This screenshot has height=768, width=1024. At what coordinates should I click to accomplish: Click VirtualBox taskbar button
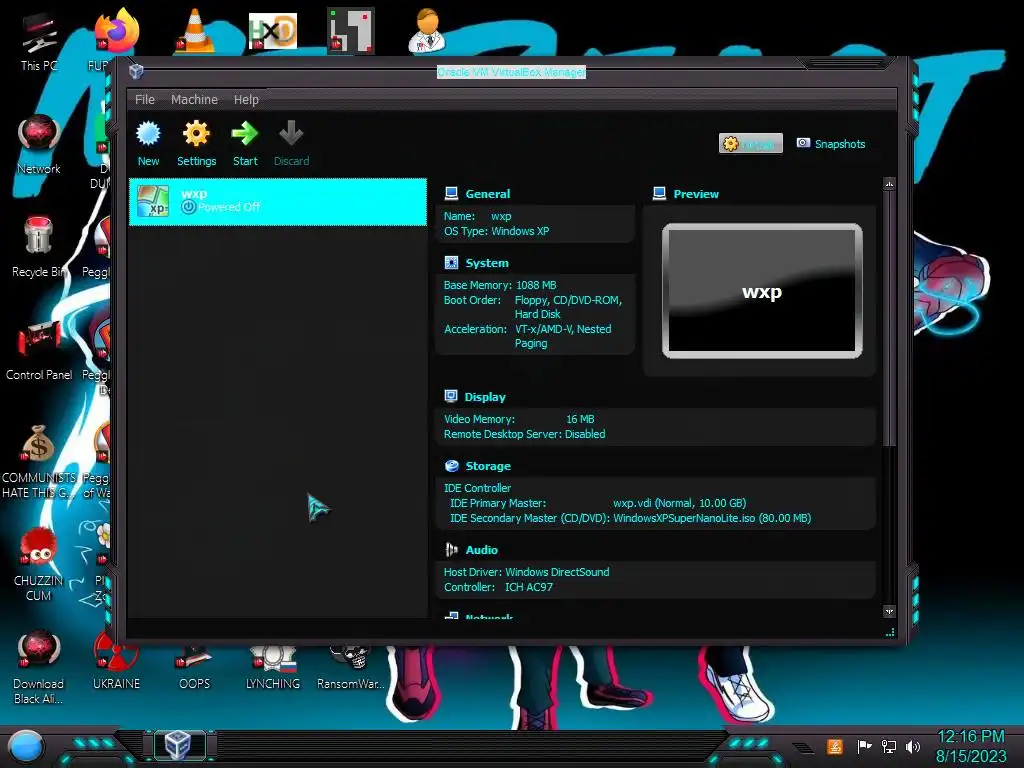pyautogui.click(x=179, y=745)
